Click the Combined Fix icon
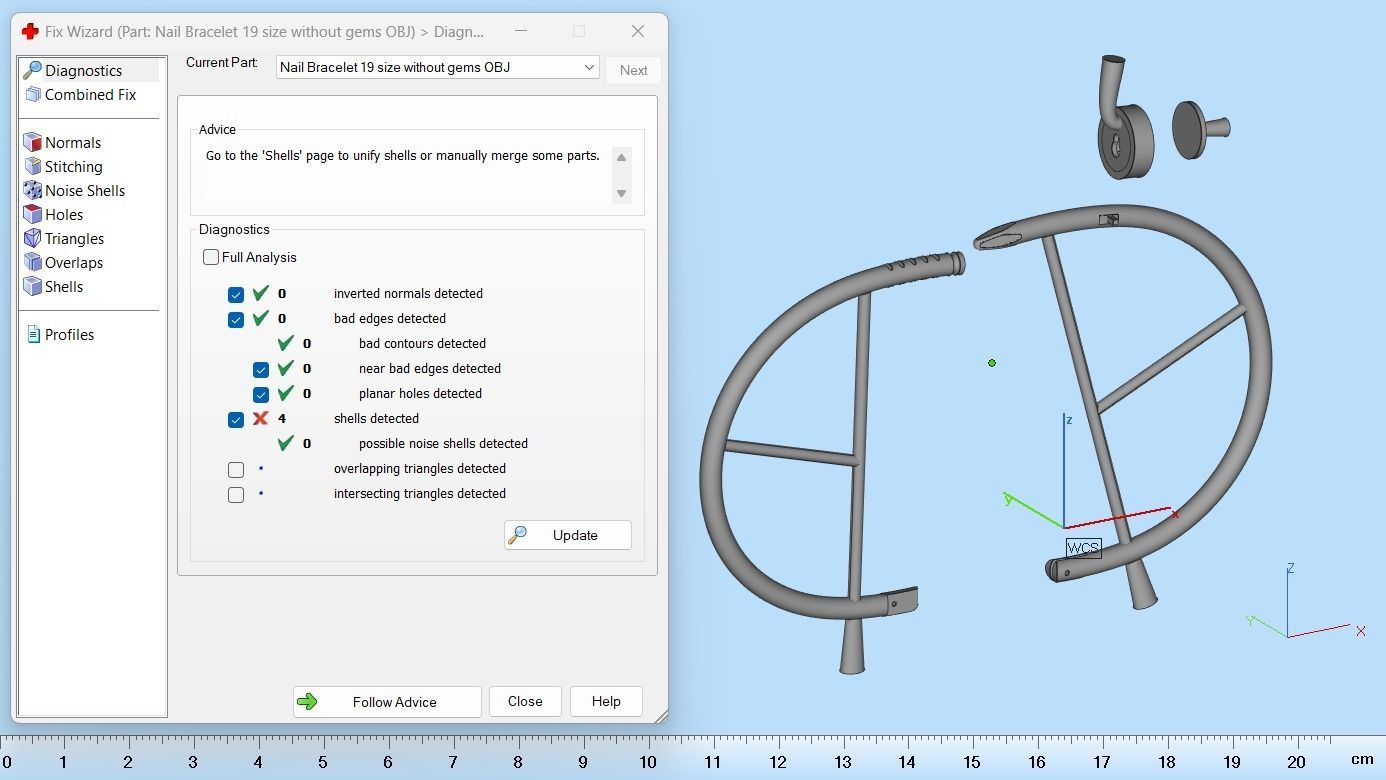 pos(32,94)
